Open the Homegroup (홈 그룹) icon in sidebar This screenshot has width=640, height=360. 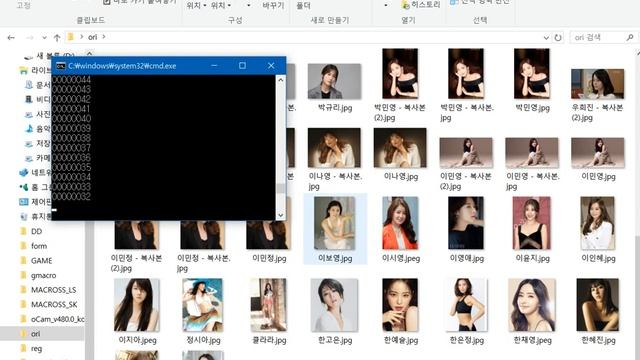(x=24, y=187)
